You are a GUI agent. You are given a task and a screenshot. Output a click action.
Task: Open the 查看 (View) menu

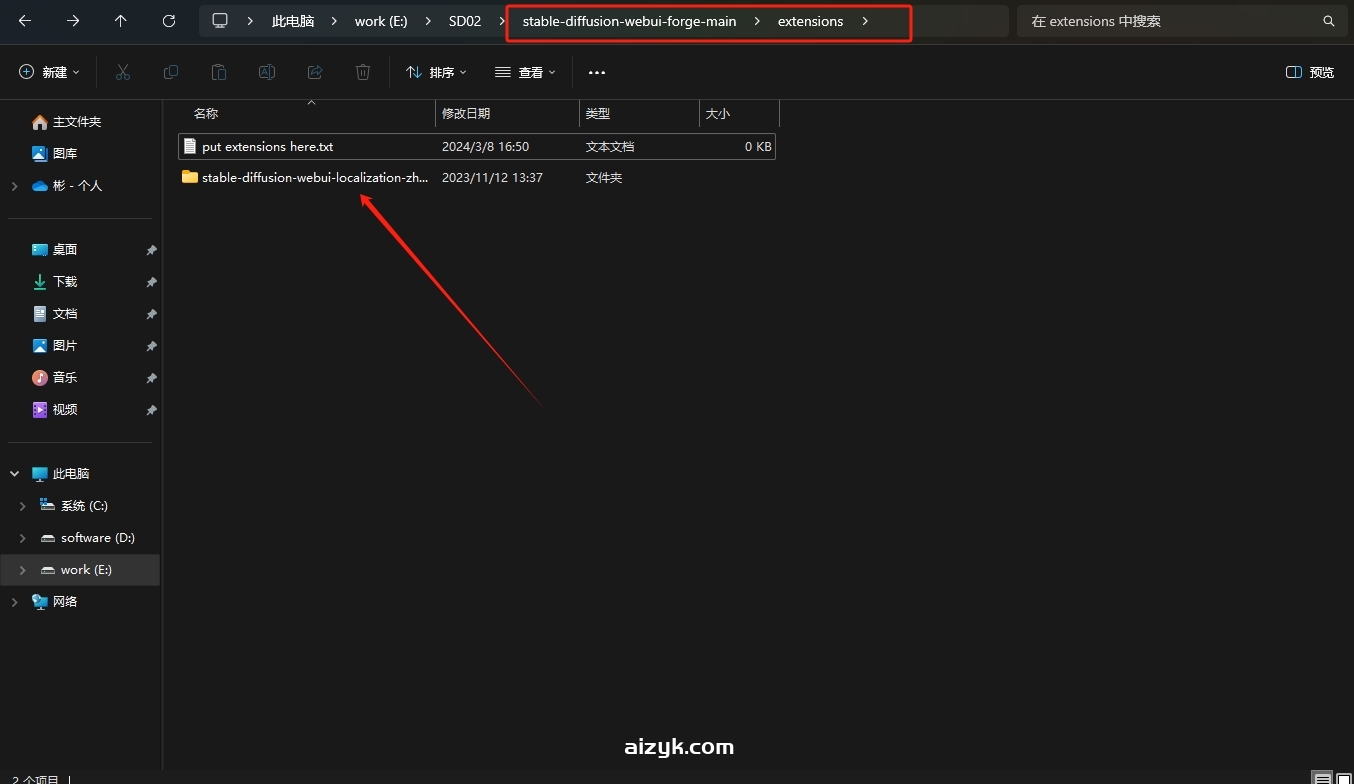(x=526, y=72)
